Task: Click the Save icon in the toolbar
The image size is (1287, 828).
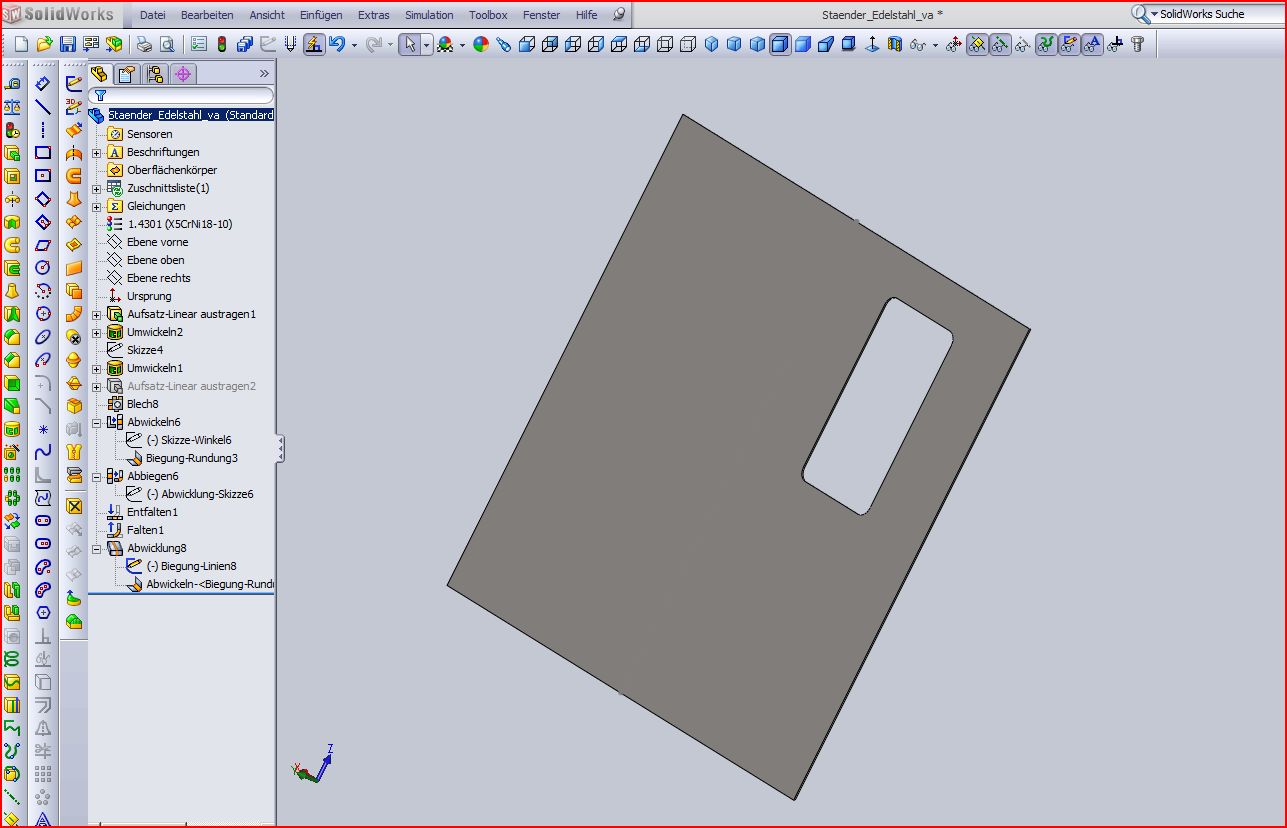Action: (68, 44)
